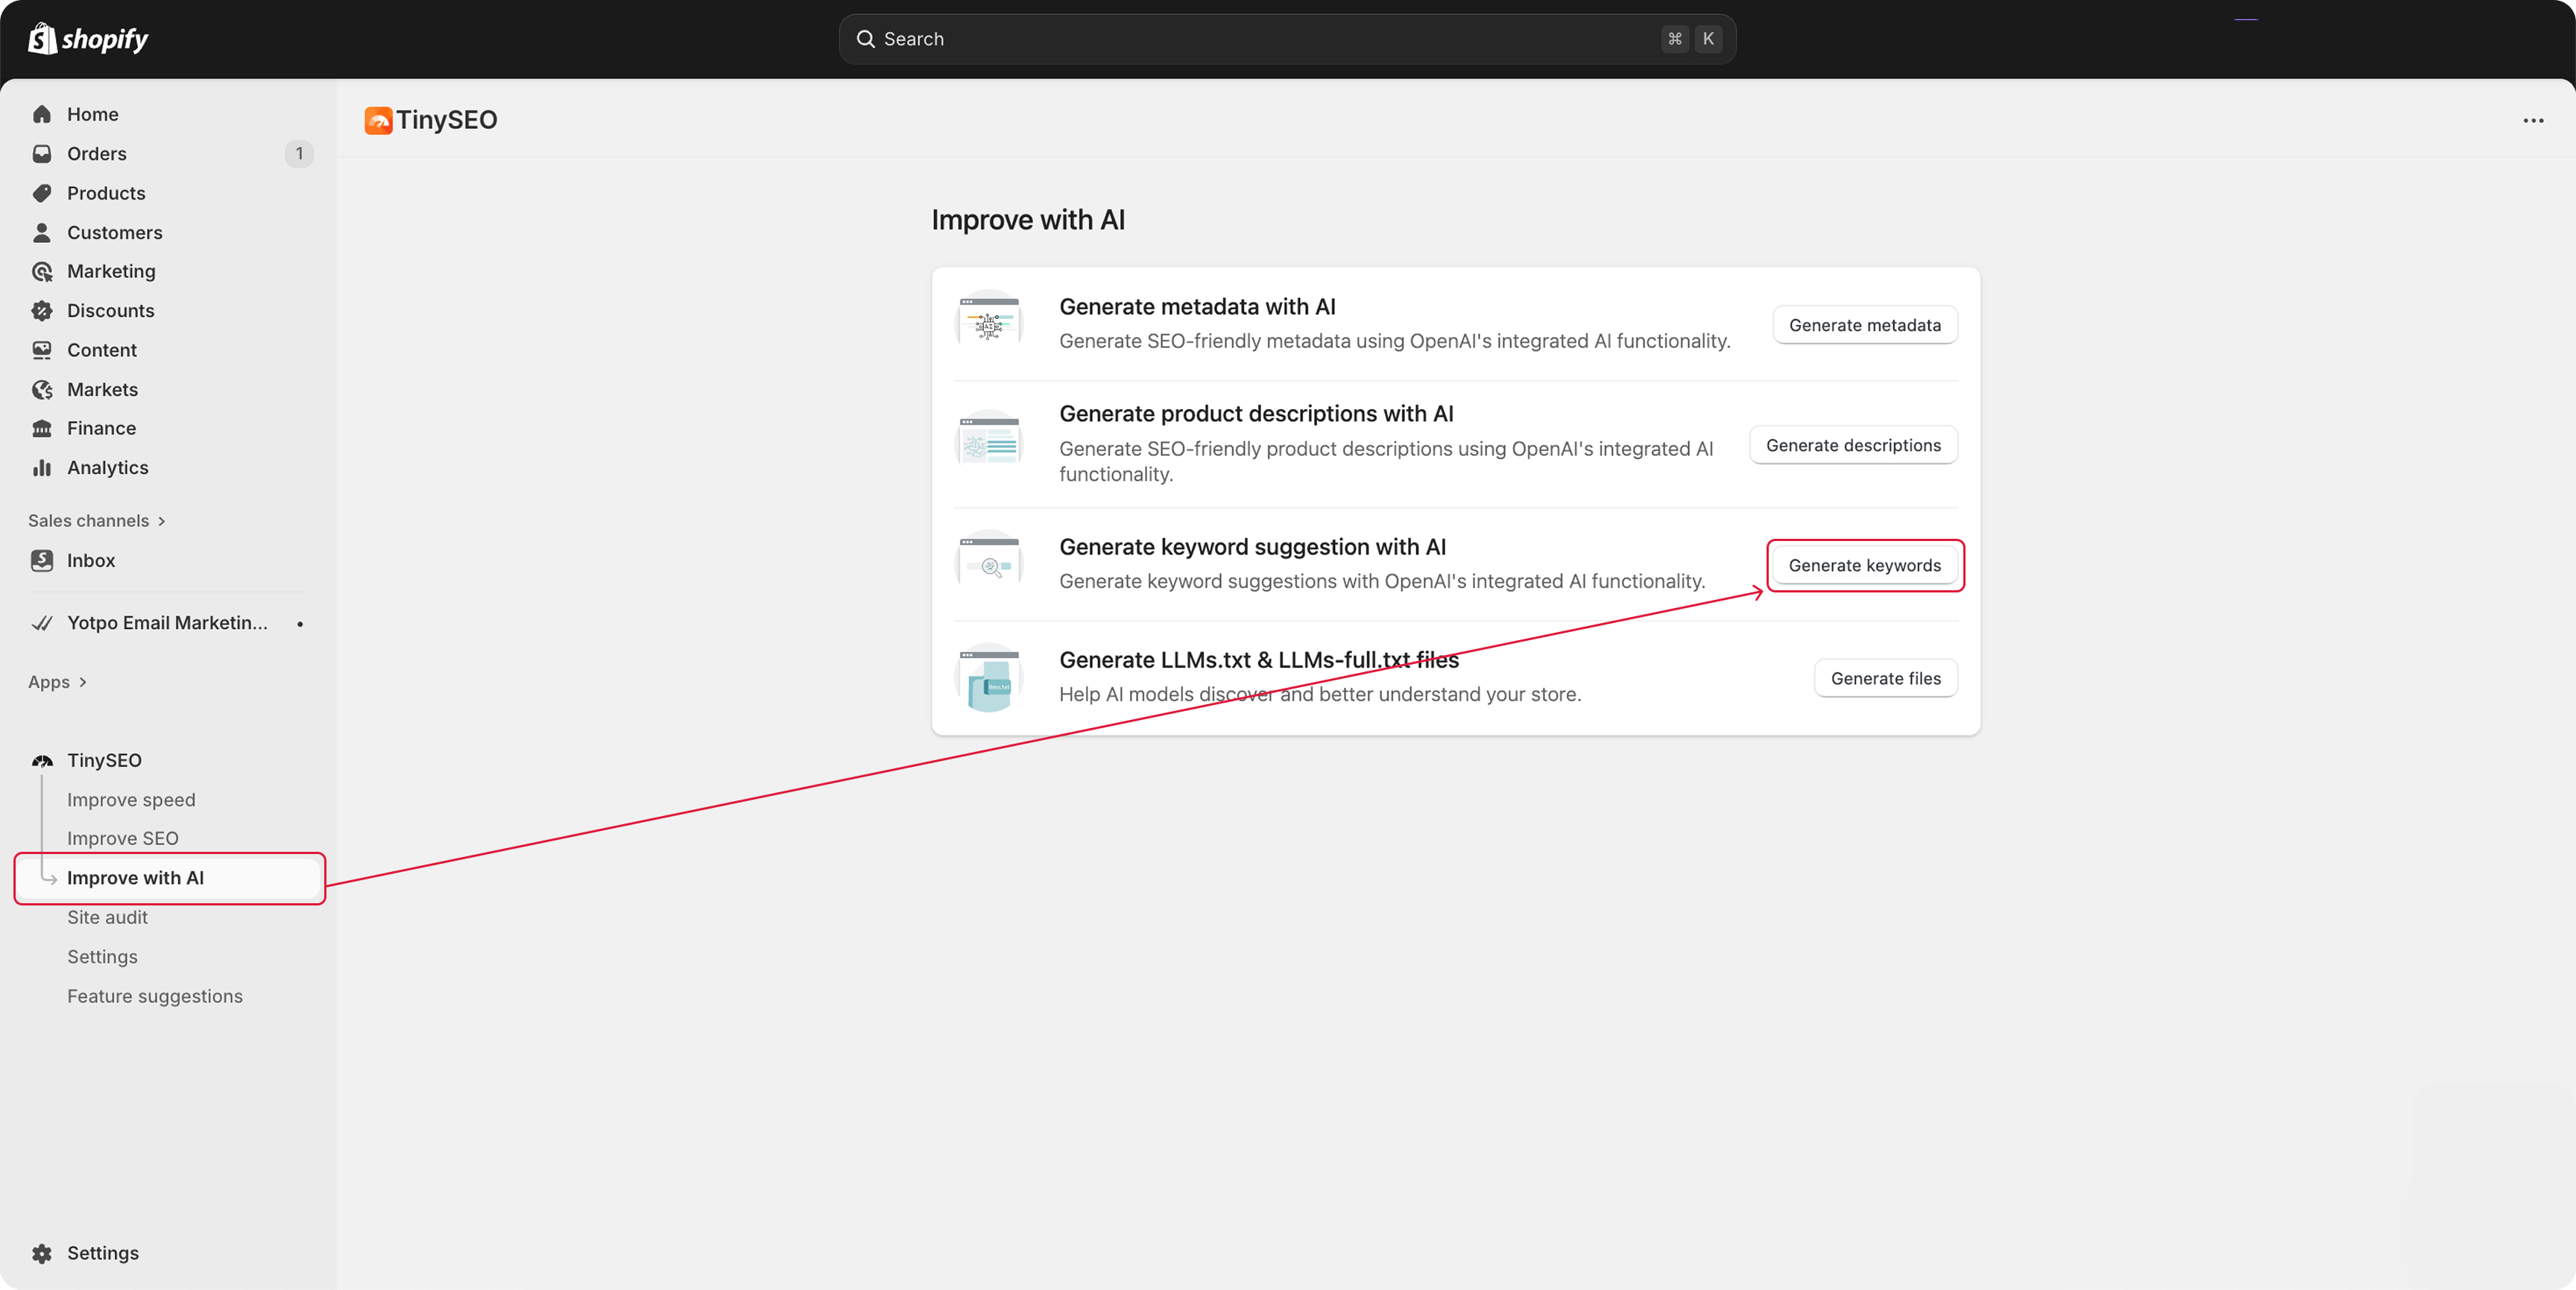Expand Sales channels section

click(161, 521)
